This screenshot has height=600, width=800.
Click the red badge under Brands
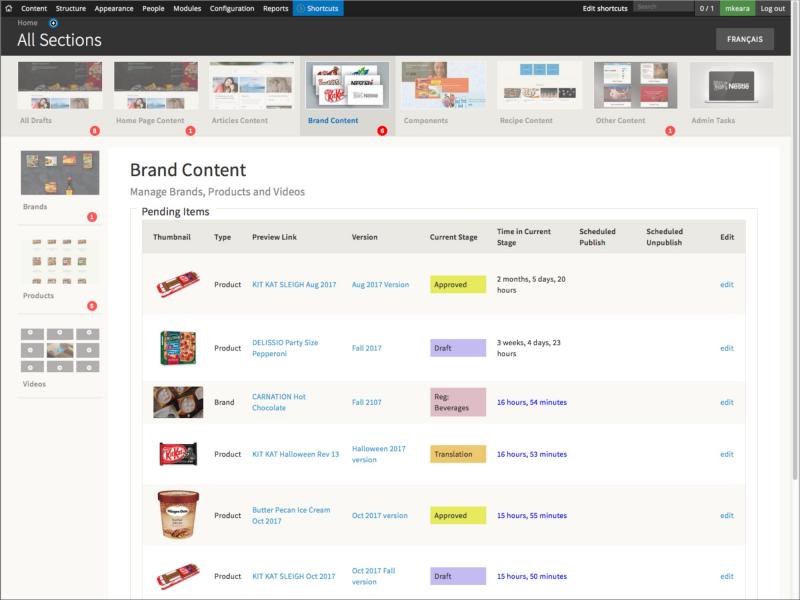(x=92, y=217)
